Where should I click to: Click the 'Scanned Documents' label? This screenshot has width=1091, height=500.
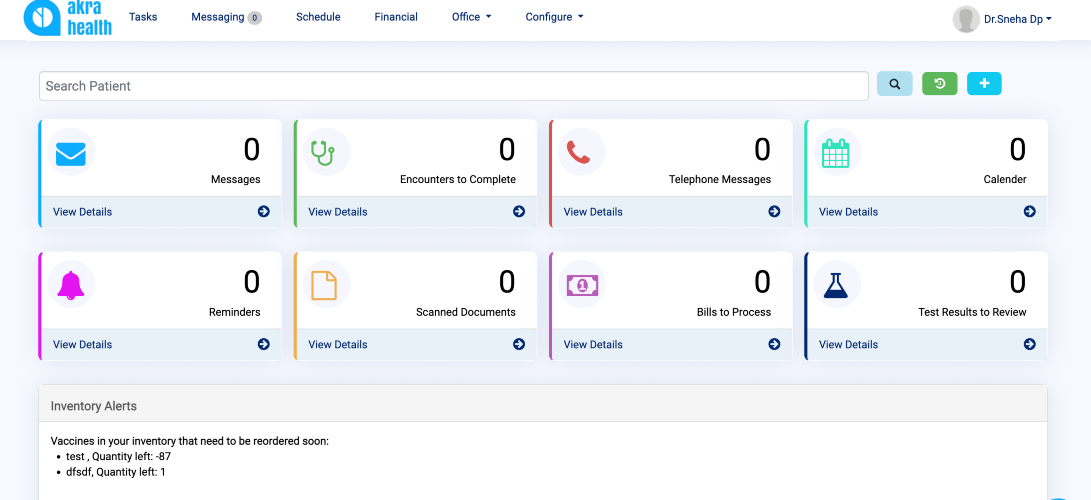pos(466,312)
